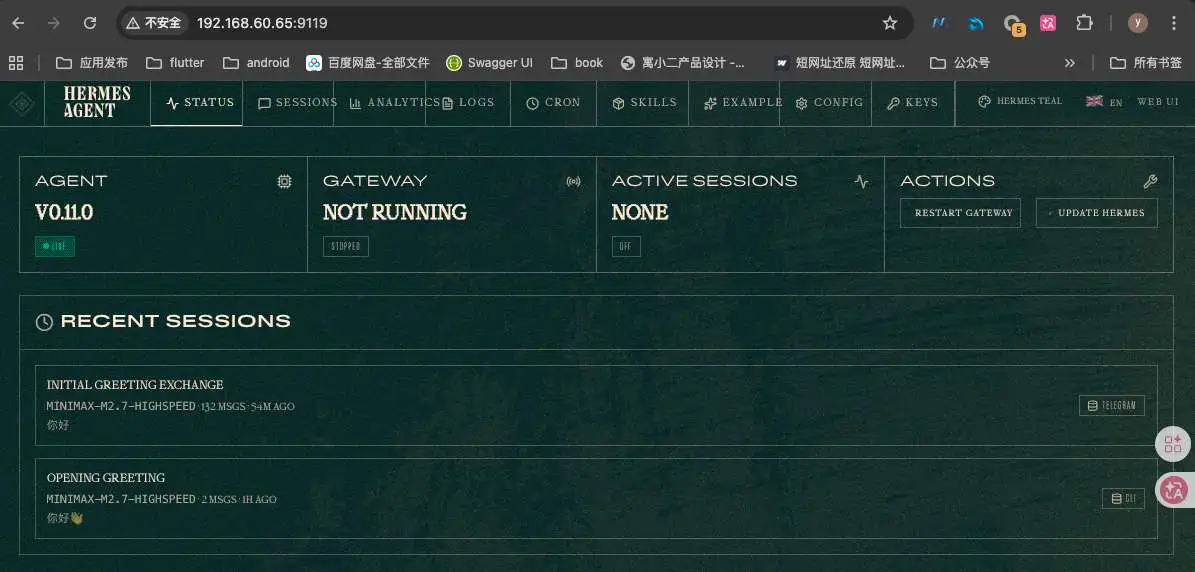
Task: Change language using the EN flag switcher
Action: coord(1104,102)
